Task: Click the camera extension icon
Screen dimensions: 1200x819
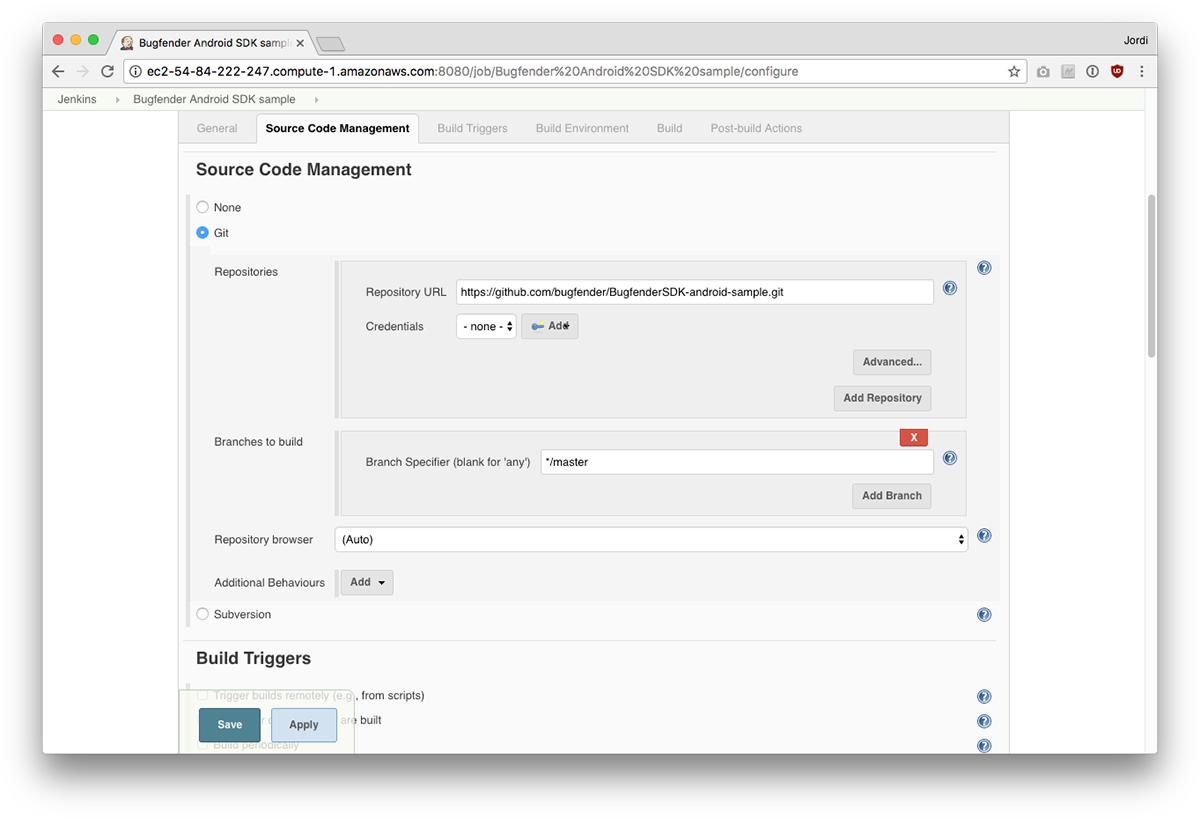Action: coord(1043,72)
